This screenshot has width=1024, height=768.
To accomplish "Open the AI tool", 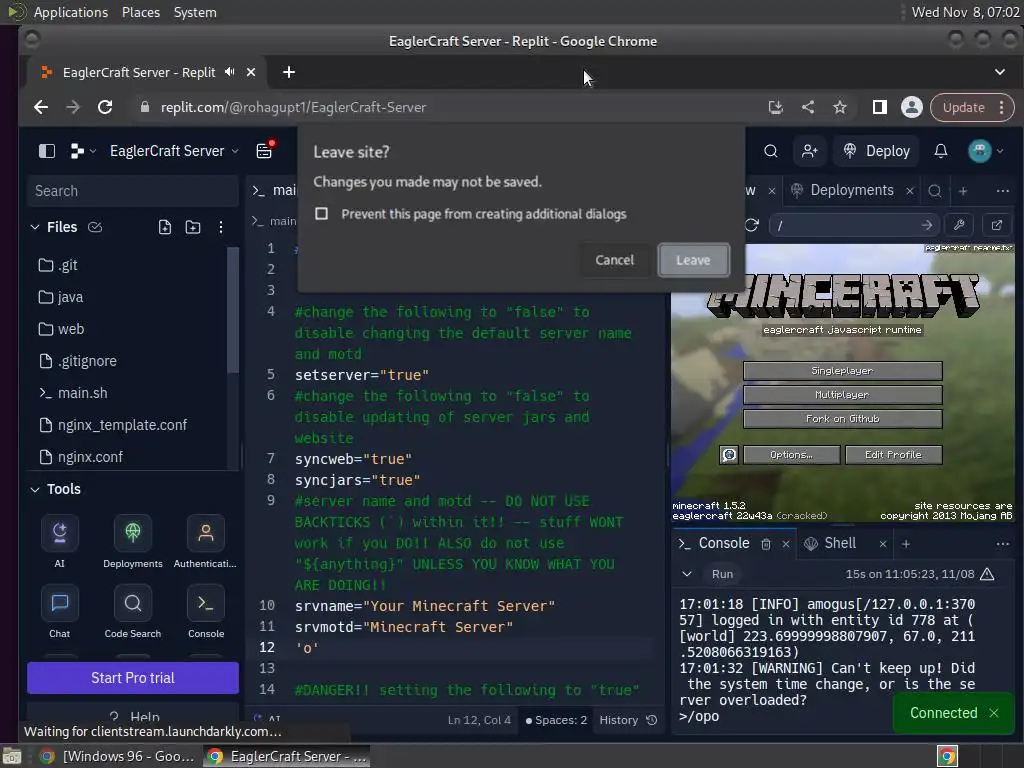I will point(59,533).
